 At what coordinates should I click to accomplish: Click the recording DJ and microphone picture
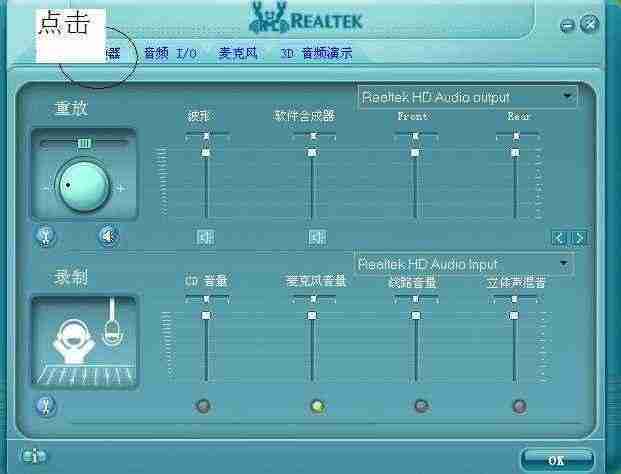(x=84, y=341)
